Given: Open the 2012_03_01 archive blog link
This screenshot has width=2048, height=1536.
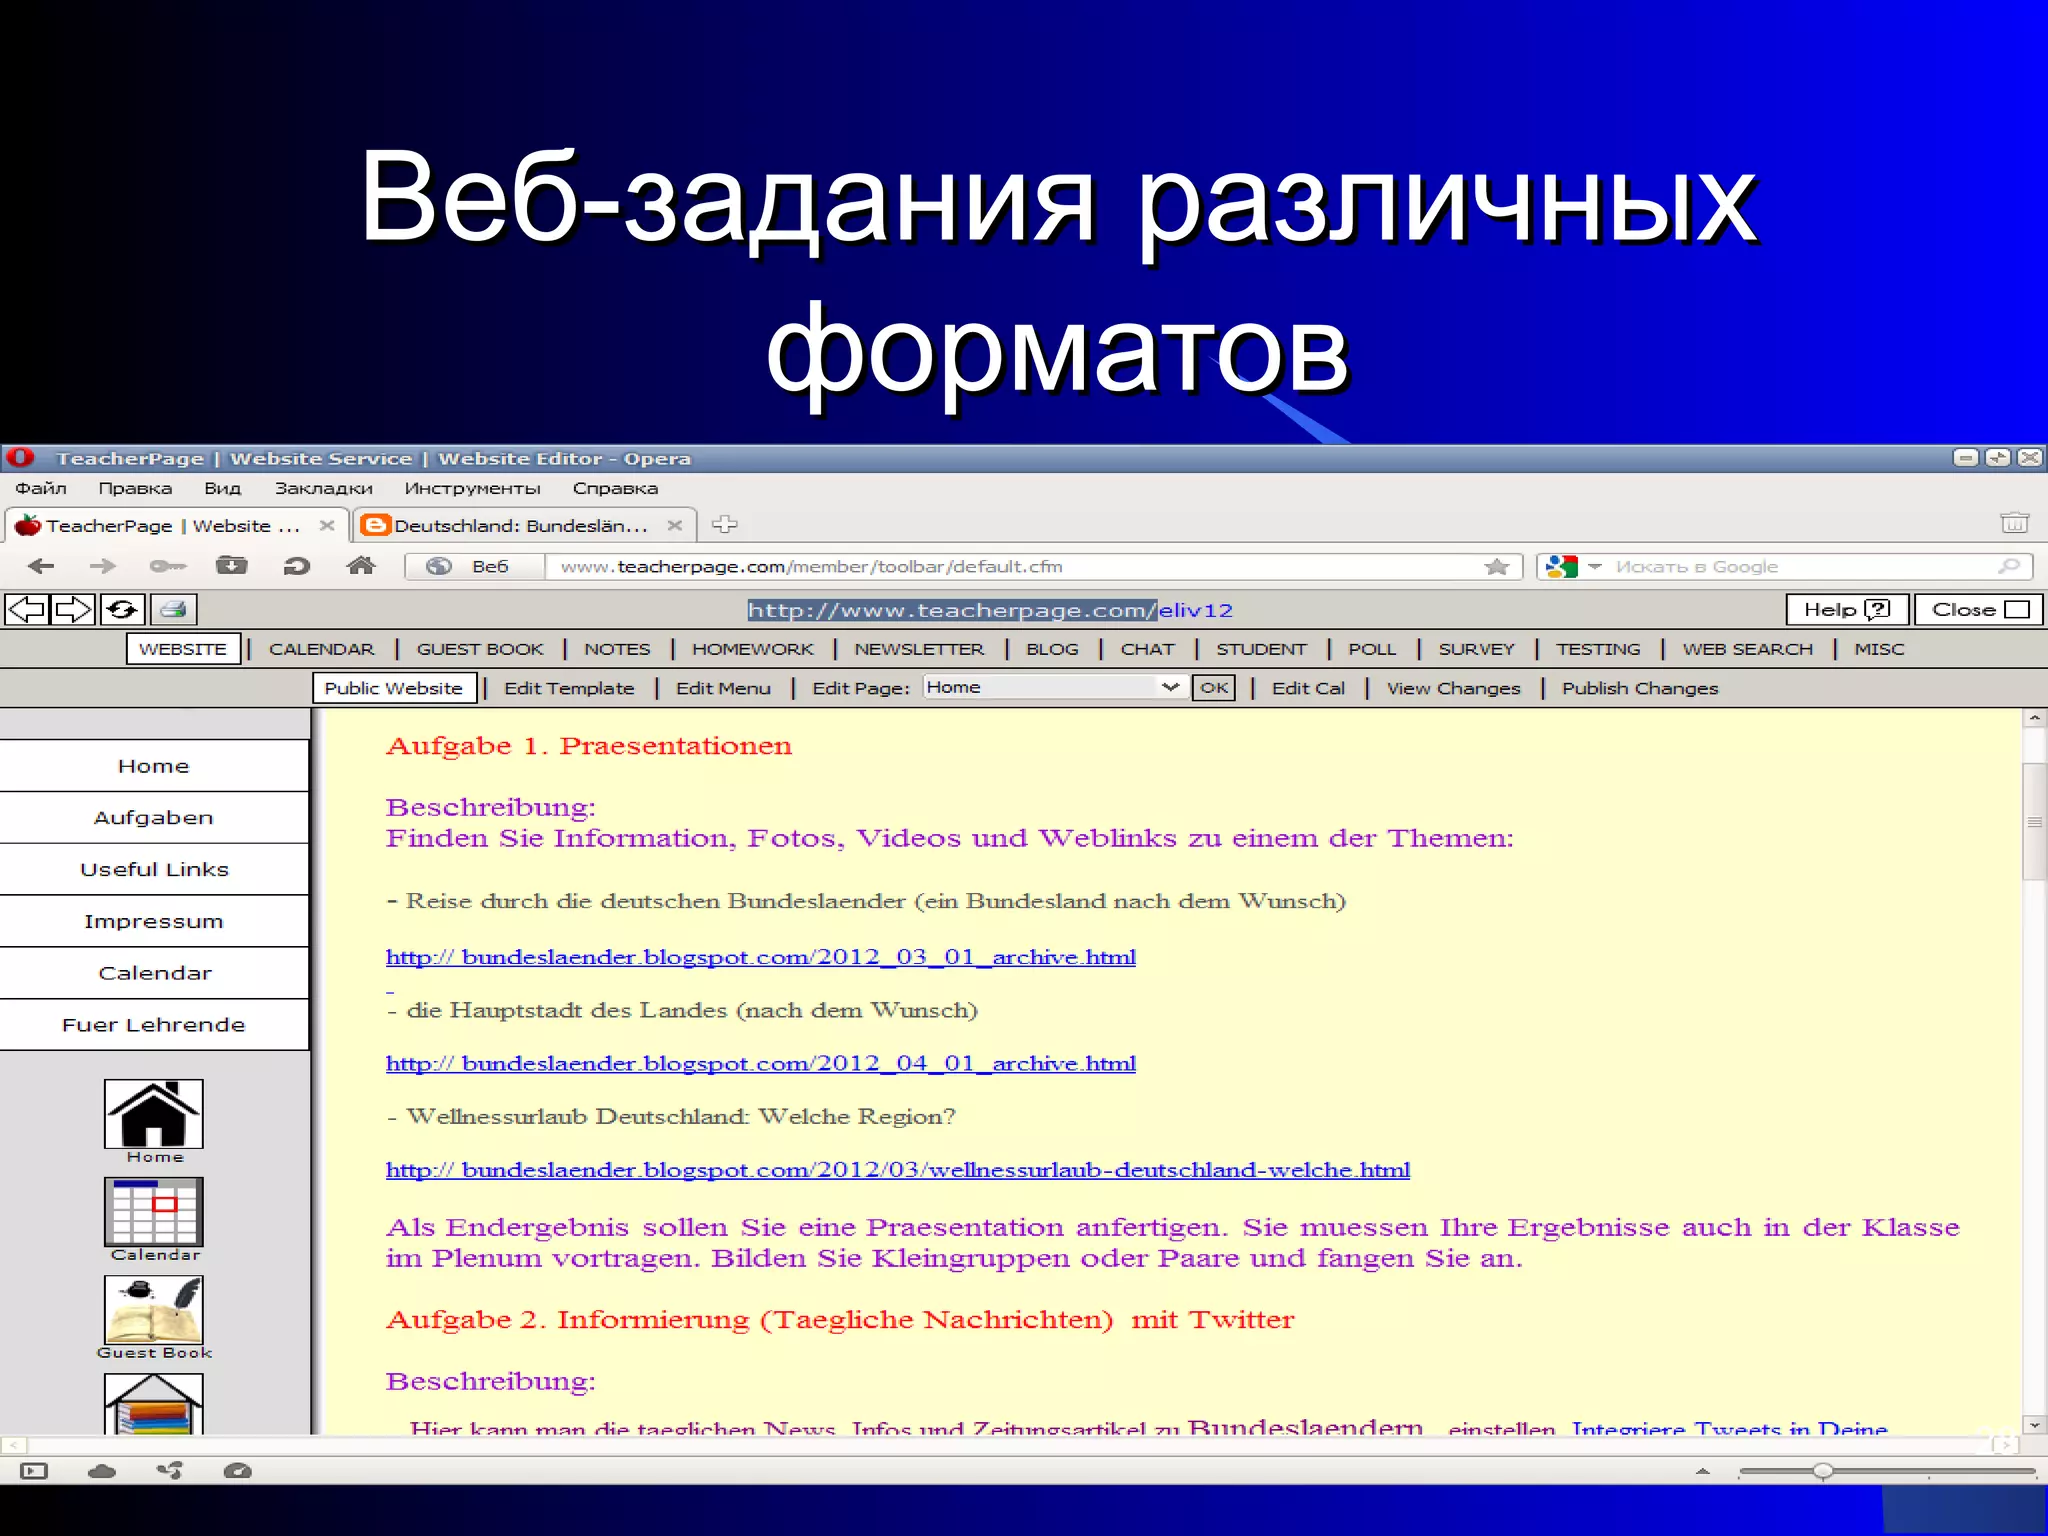Looking at the screenshot, I should (x=761, y=957).
